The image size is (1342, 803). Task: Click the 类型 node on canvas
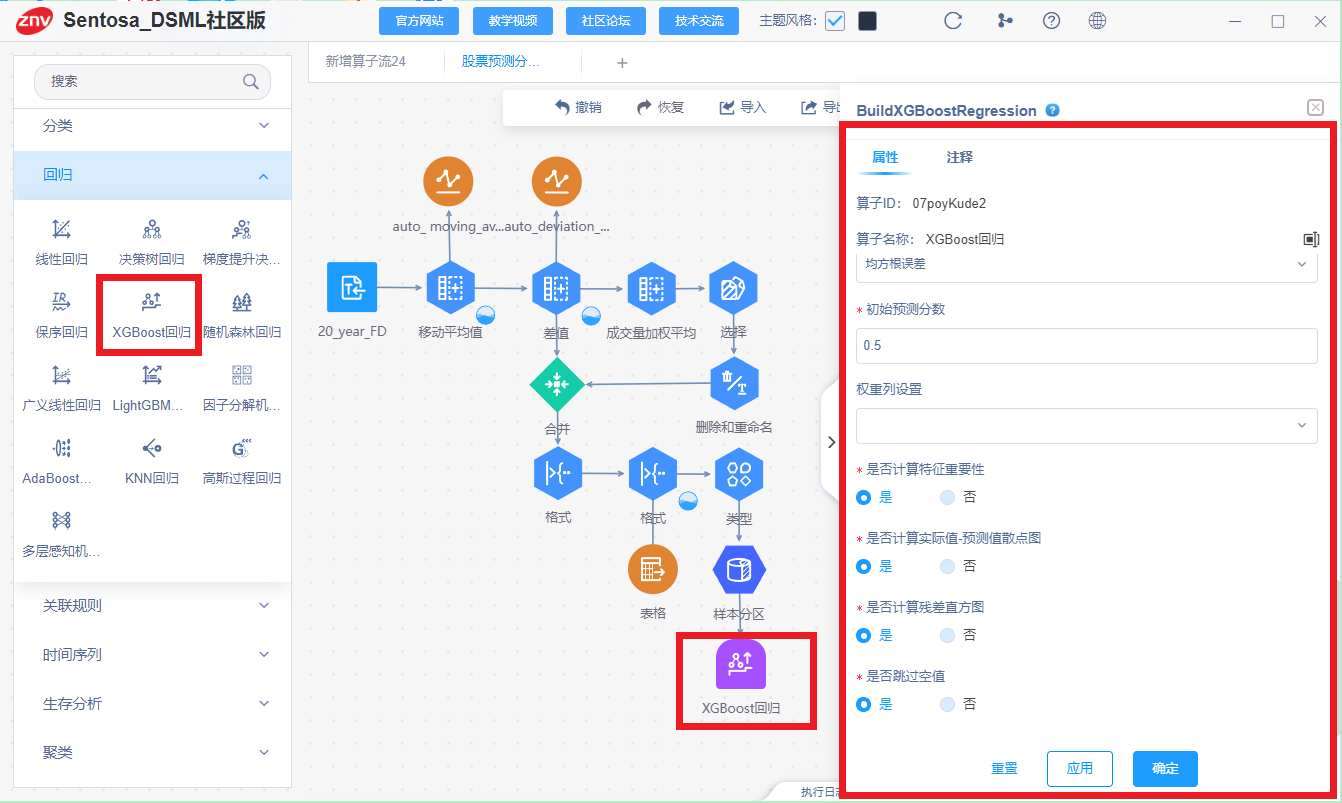click(x=739, y=473)
